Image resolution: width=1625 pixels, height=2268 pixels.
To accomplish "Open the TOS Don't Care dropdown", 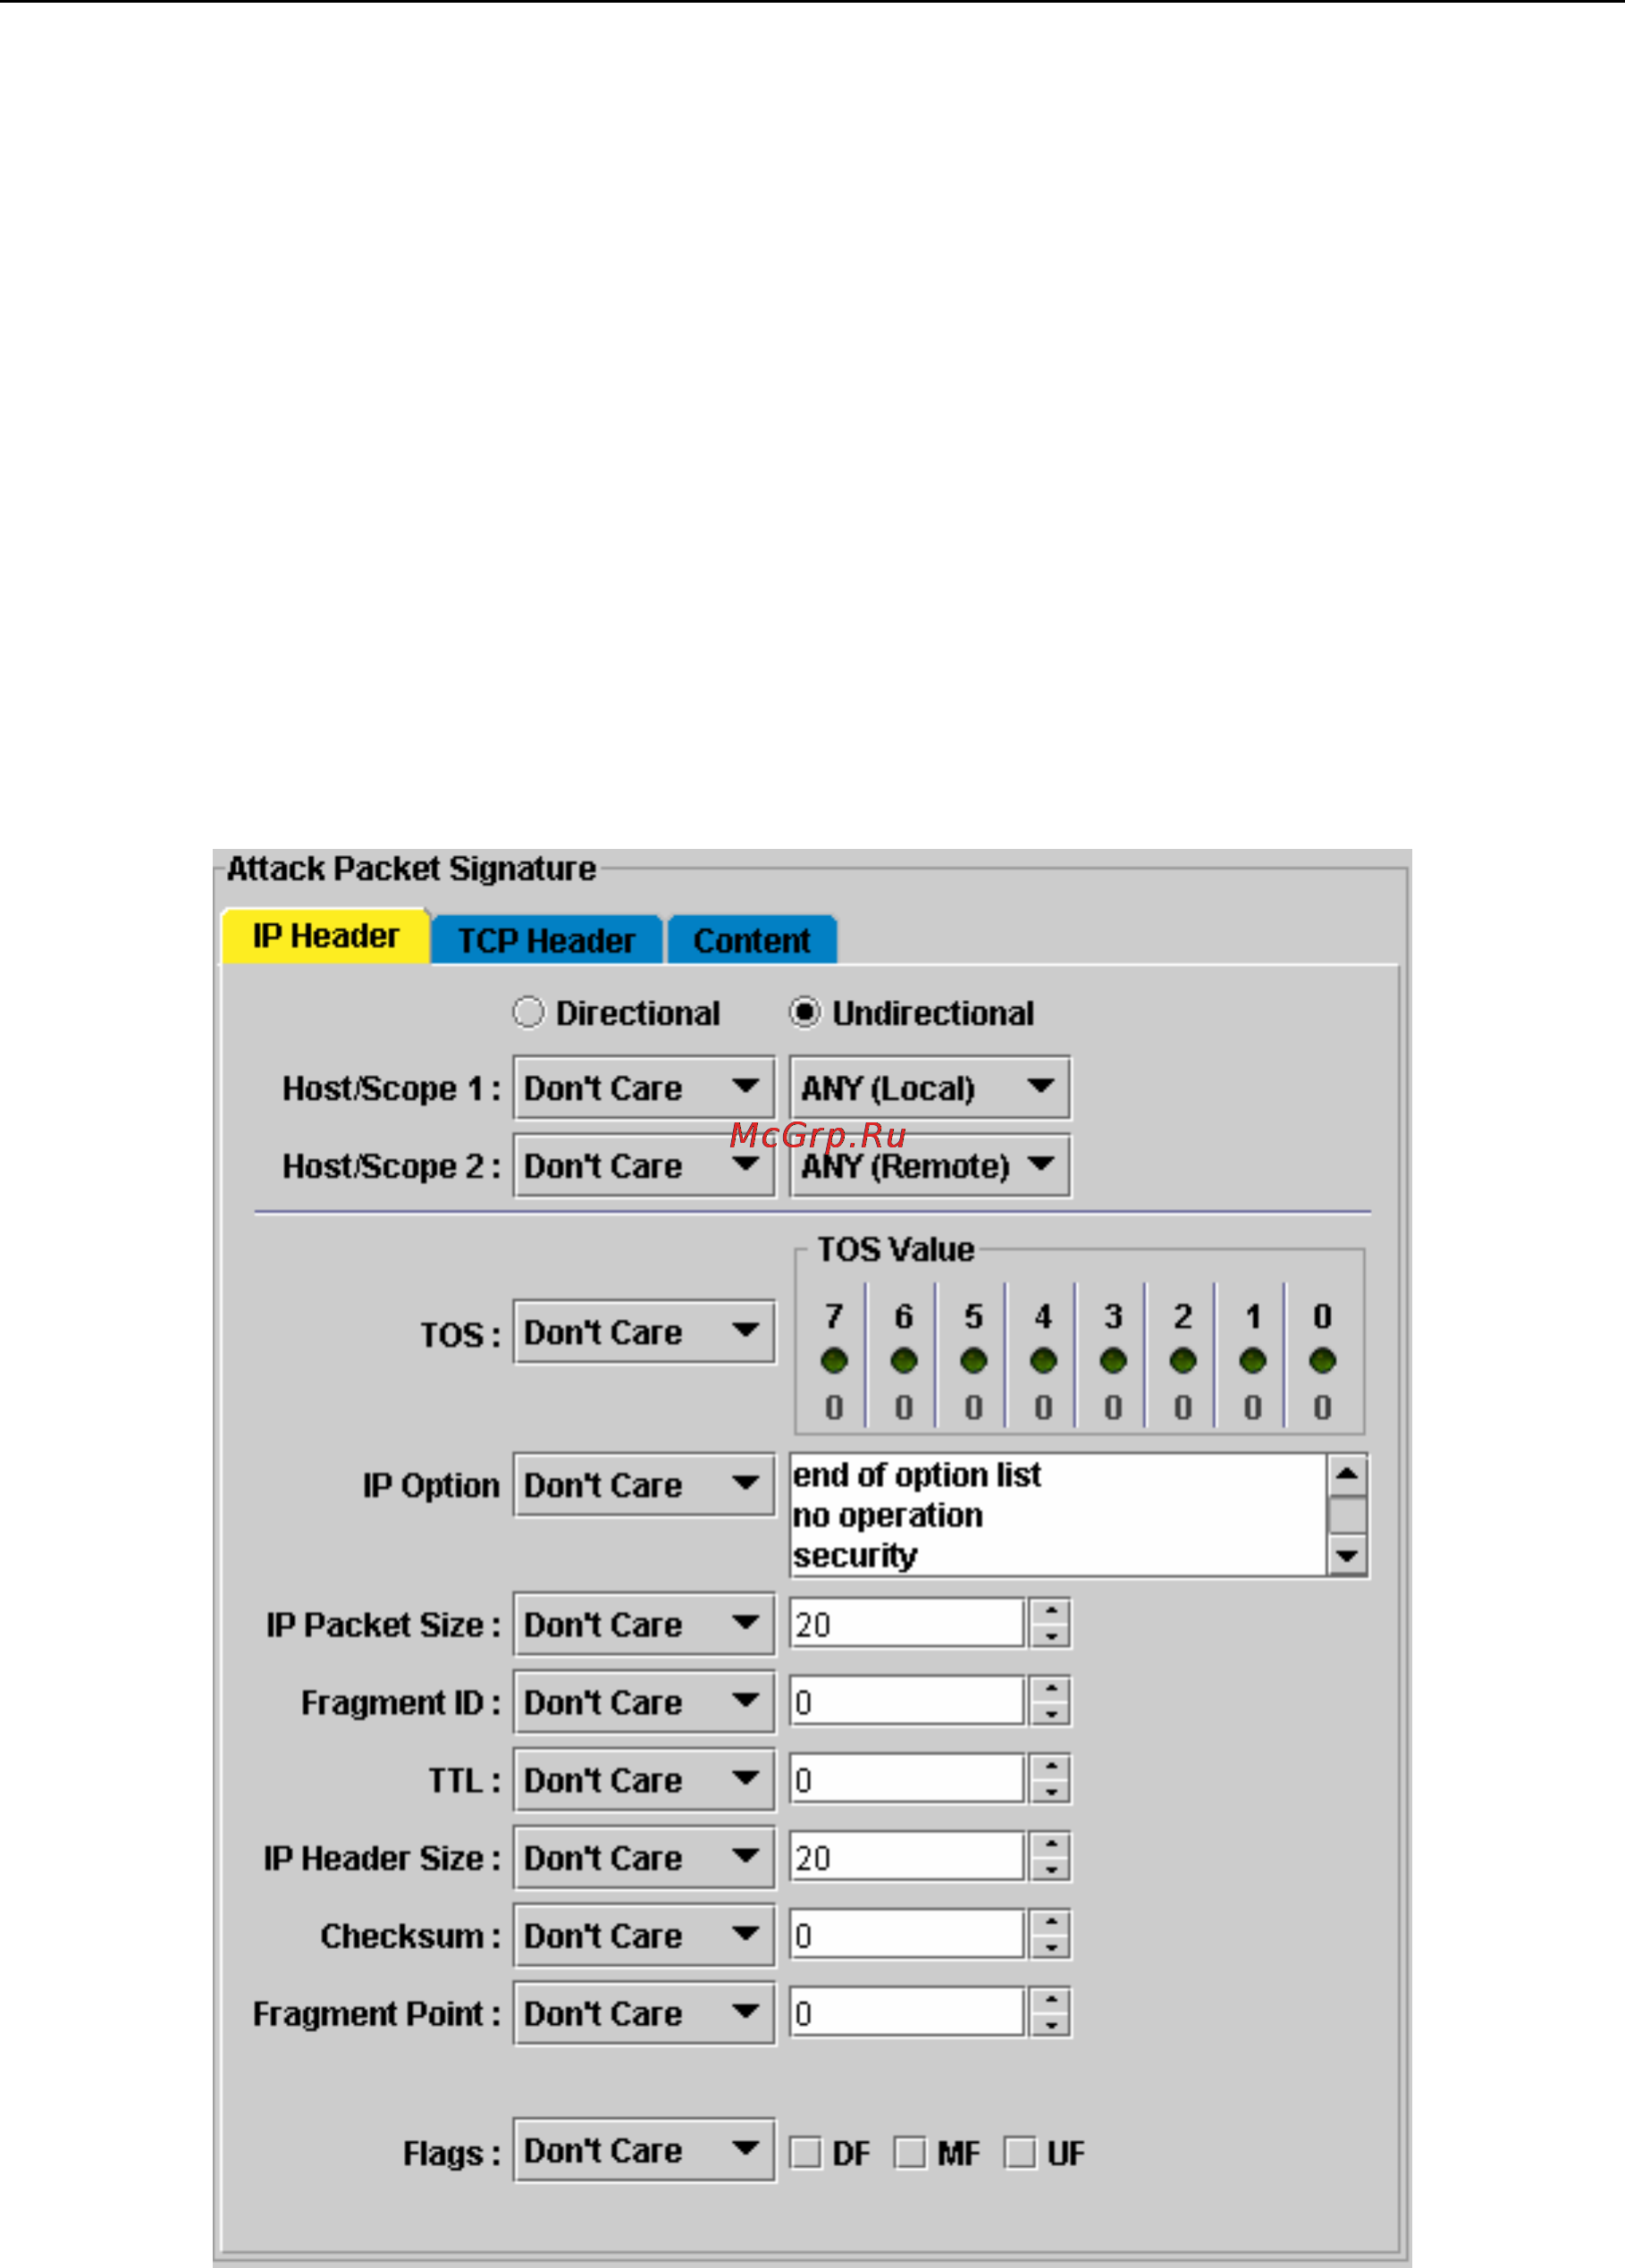I will [644, 1332].
